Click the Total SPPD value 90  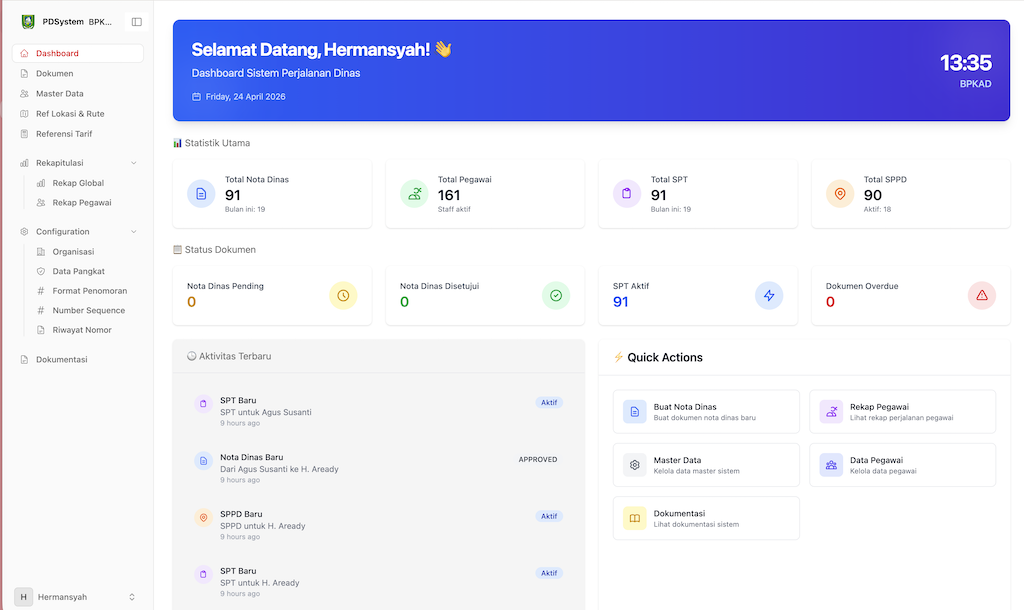(x=873, y=195)
